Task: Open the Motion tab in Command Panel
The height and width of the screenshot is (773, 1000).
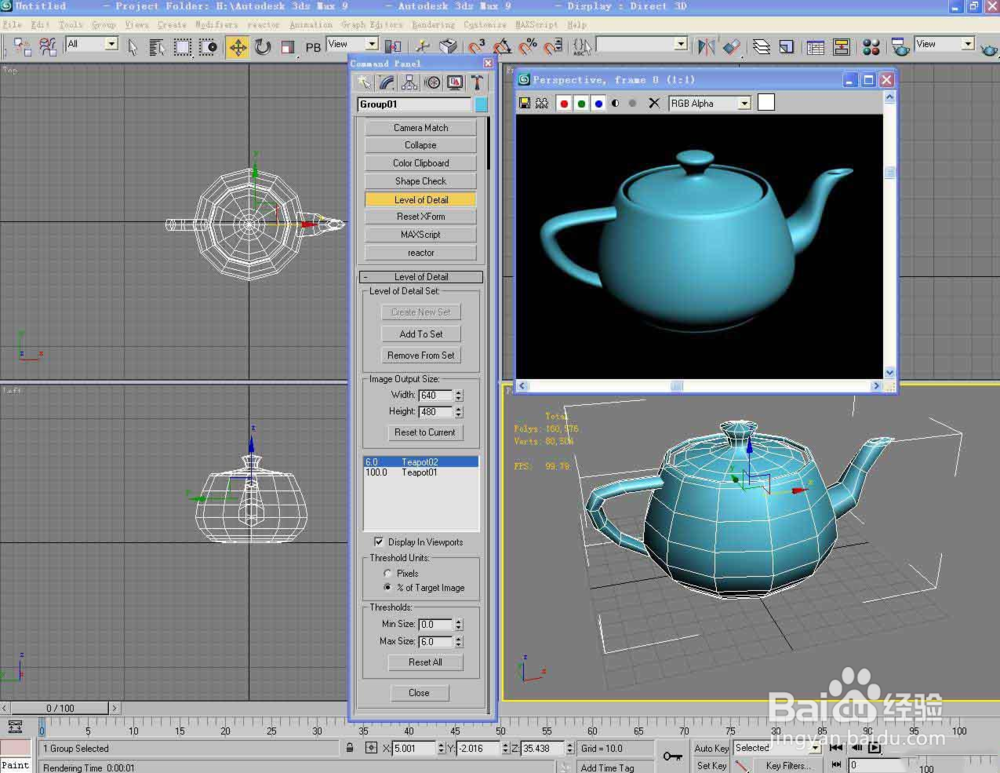Action: point(432,82)
